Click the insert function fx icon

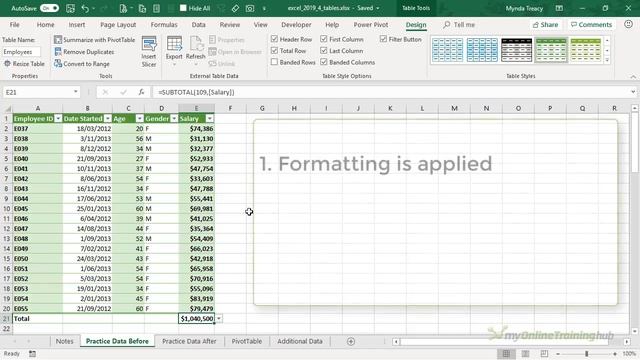click(x=141, y=92)
